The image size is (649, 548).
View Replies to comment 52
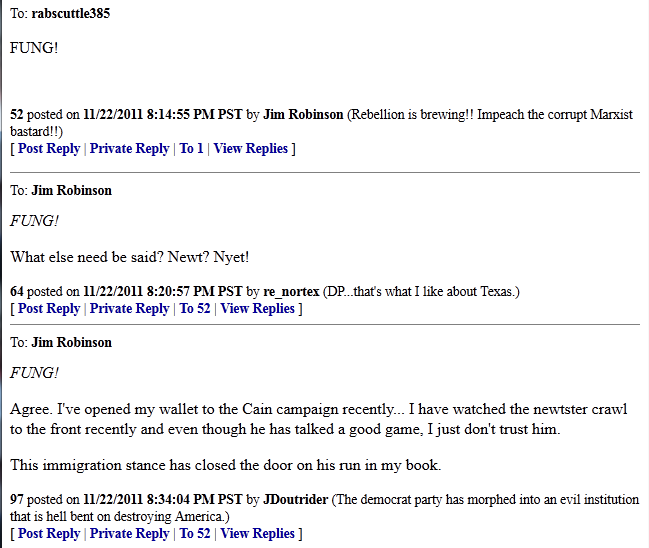[250, 149]
